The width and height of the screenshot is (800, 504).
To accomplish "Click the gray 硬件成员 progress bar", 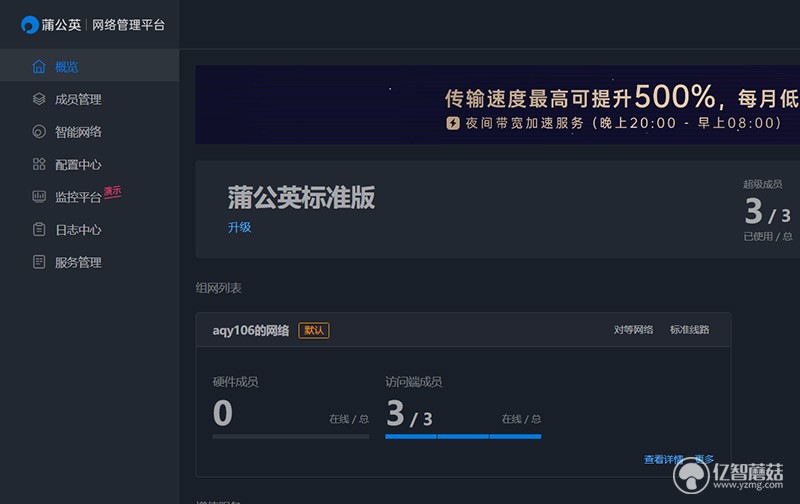I will pos(291,436).
